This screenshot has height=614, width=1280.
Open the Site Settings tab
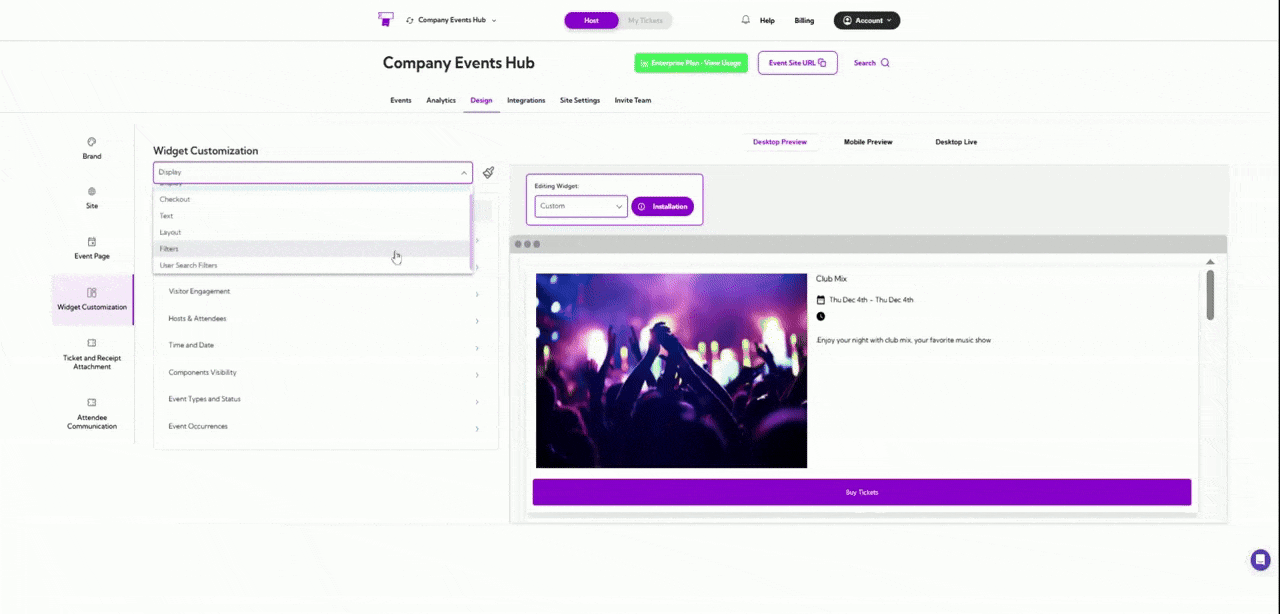[580, 100]
